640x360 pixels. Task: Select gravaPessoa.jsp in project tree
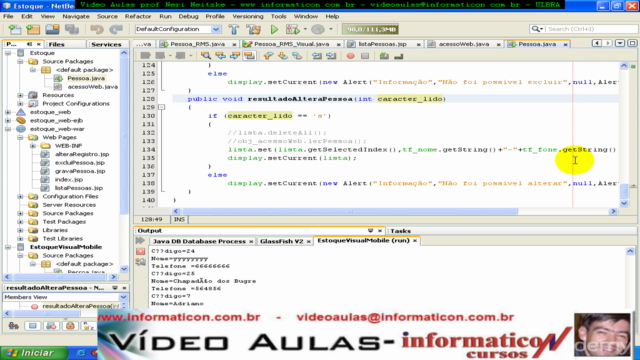pos(80,171)
